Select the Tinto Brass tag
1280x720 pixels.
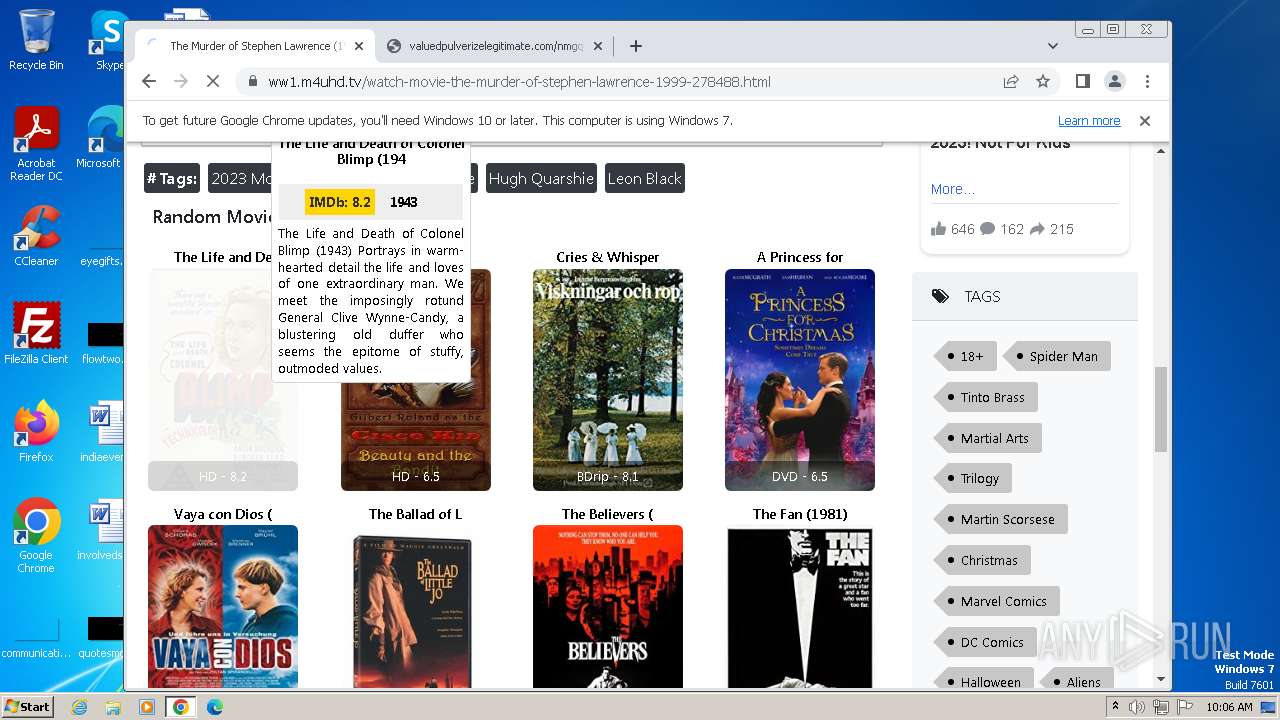(x=986, y=397)
